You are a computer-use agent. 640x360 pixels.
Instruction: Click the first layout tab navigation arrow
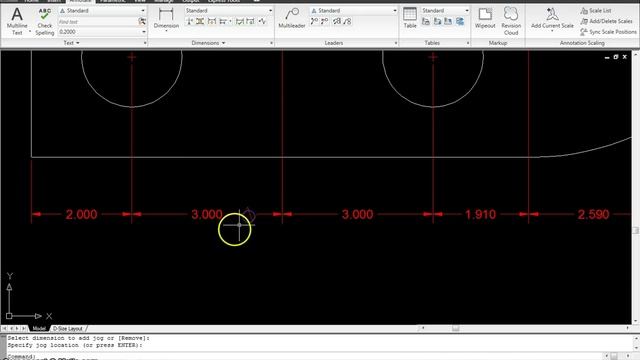(x=4, y=328)
